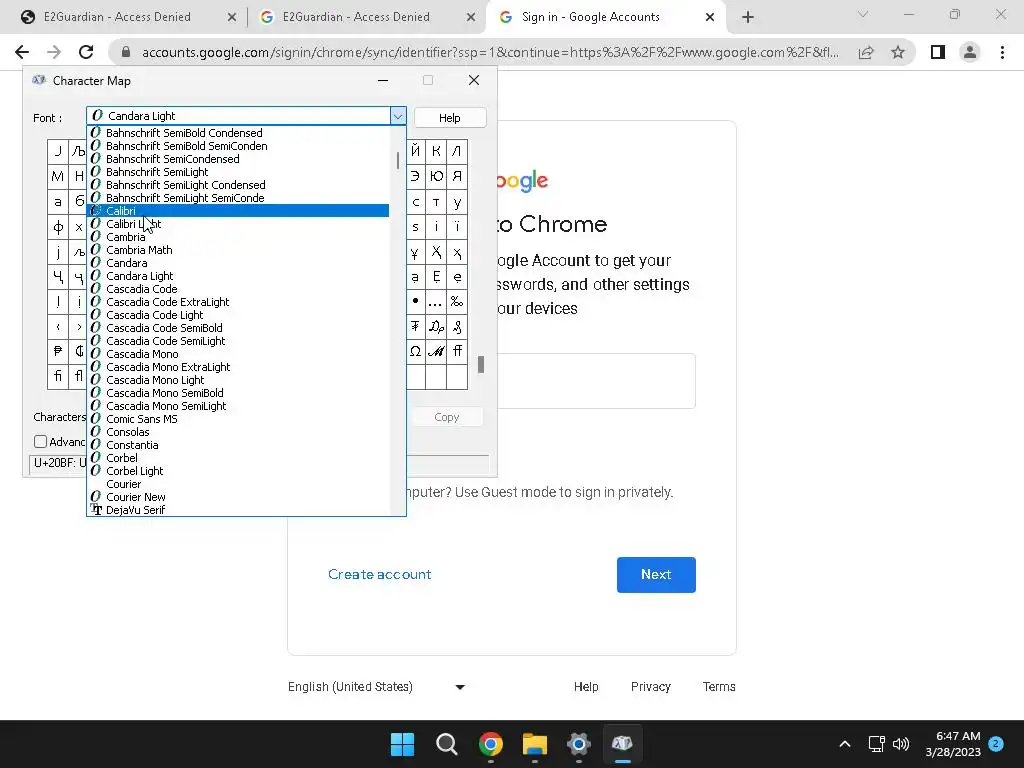1024x768 pixels.
Task: Choose Cambria Math font
Action: (238, 250)
